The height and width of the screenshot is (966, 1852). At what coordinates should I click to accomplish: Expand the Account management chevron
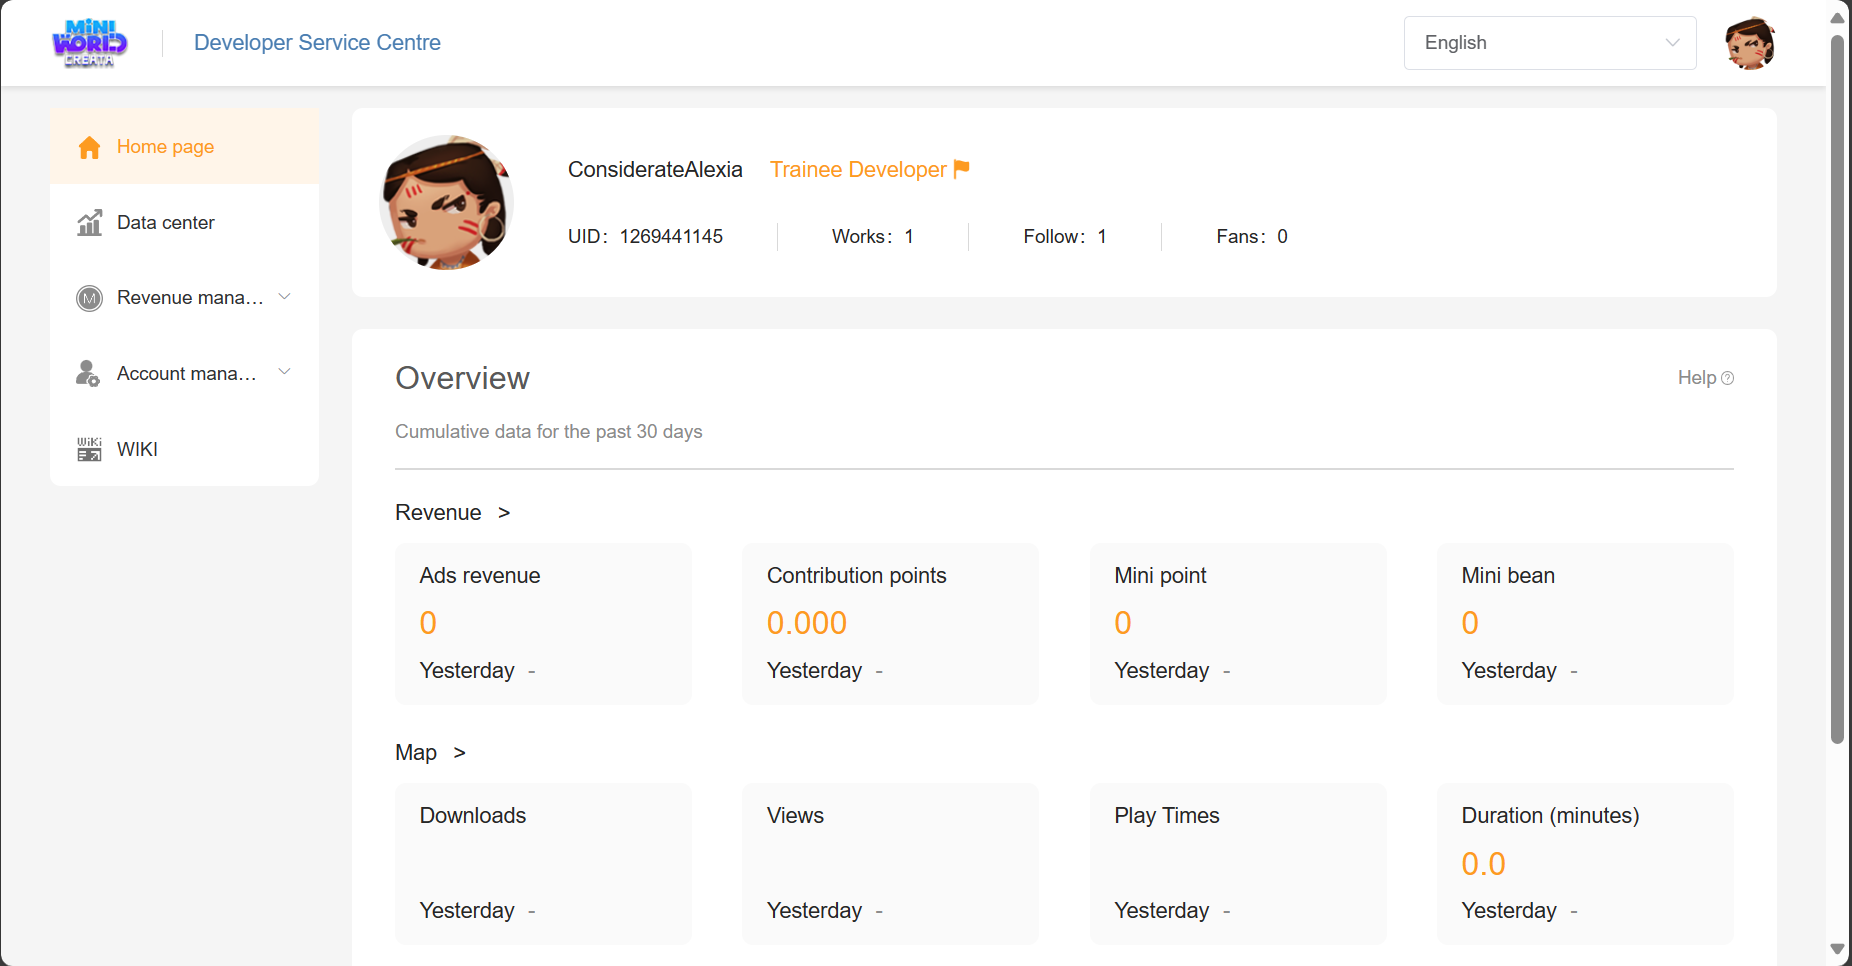click(x=284, y=372)
